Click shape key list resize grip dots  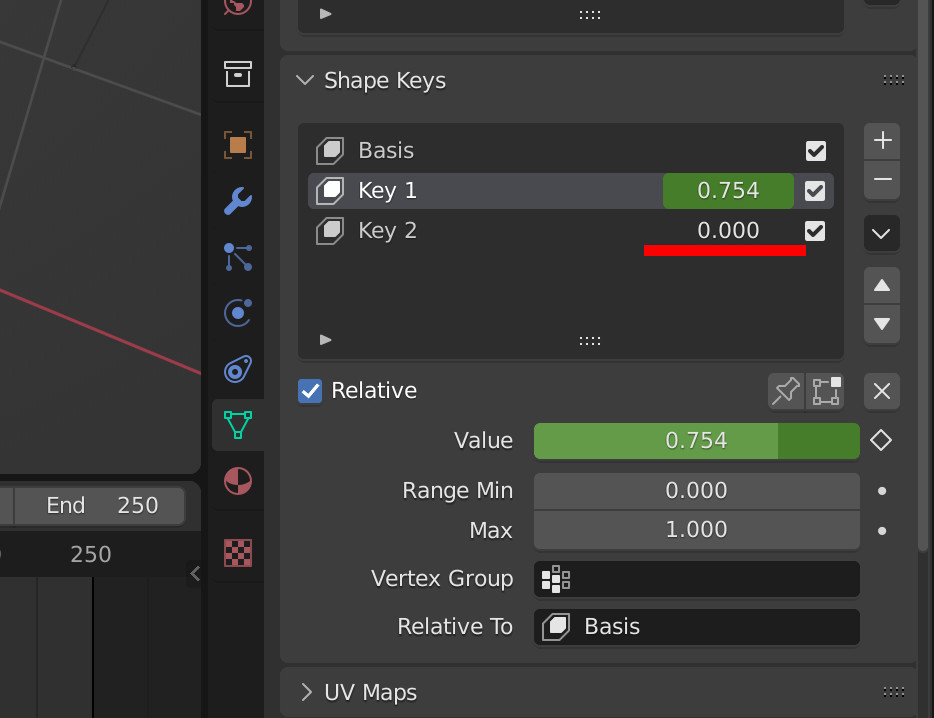click(x=590, y=341)
